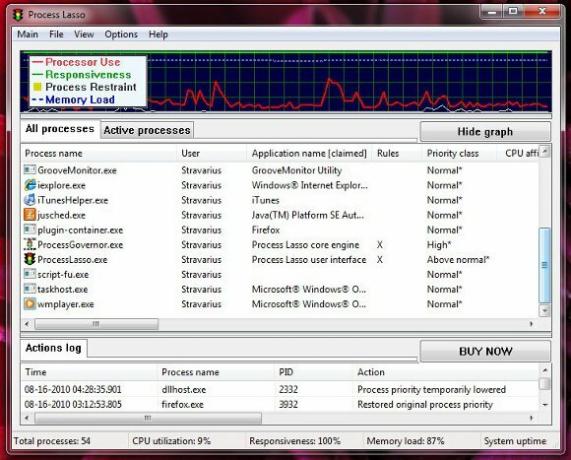Viewport: 571px width, 460px height.
Task: Click the plugin-container.exe icon
Action: pyautogui.click(x=30, y=229)
